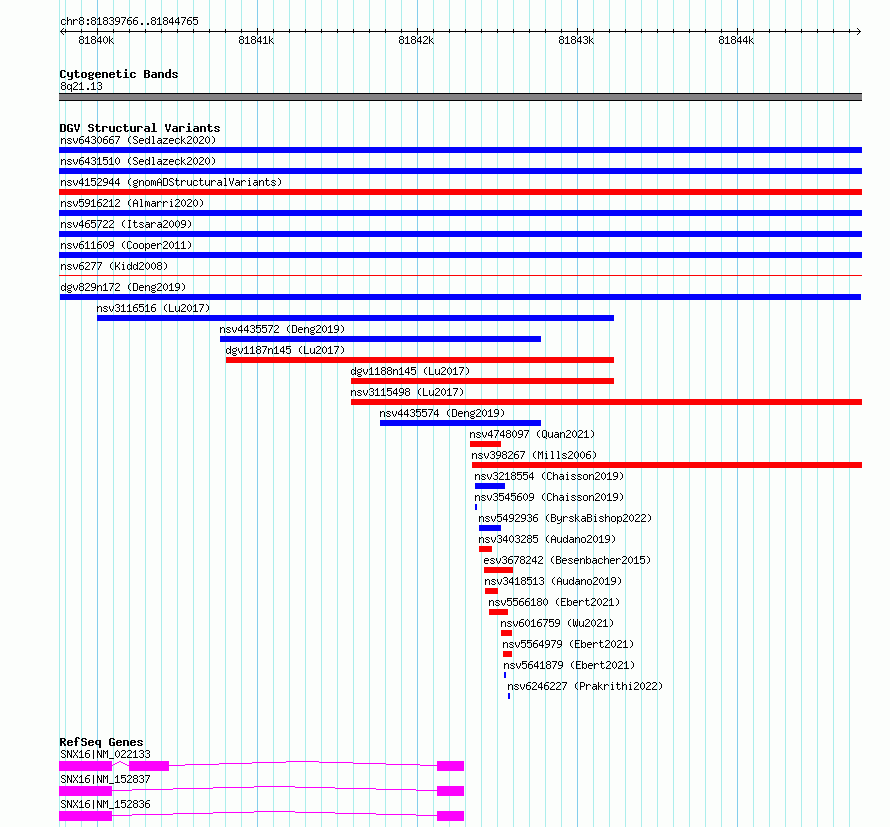Viewport: 890px width, 827px height.
Task: Select the red bar under nsv5566180
Action: [498, 612]
